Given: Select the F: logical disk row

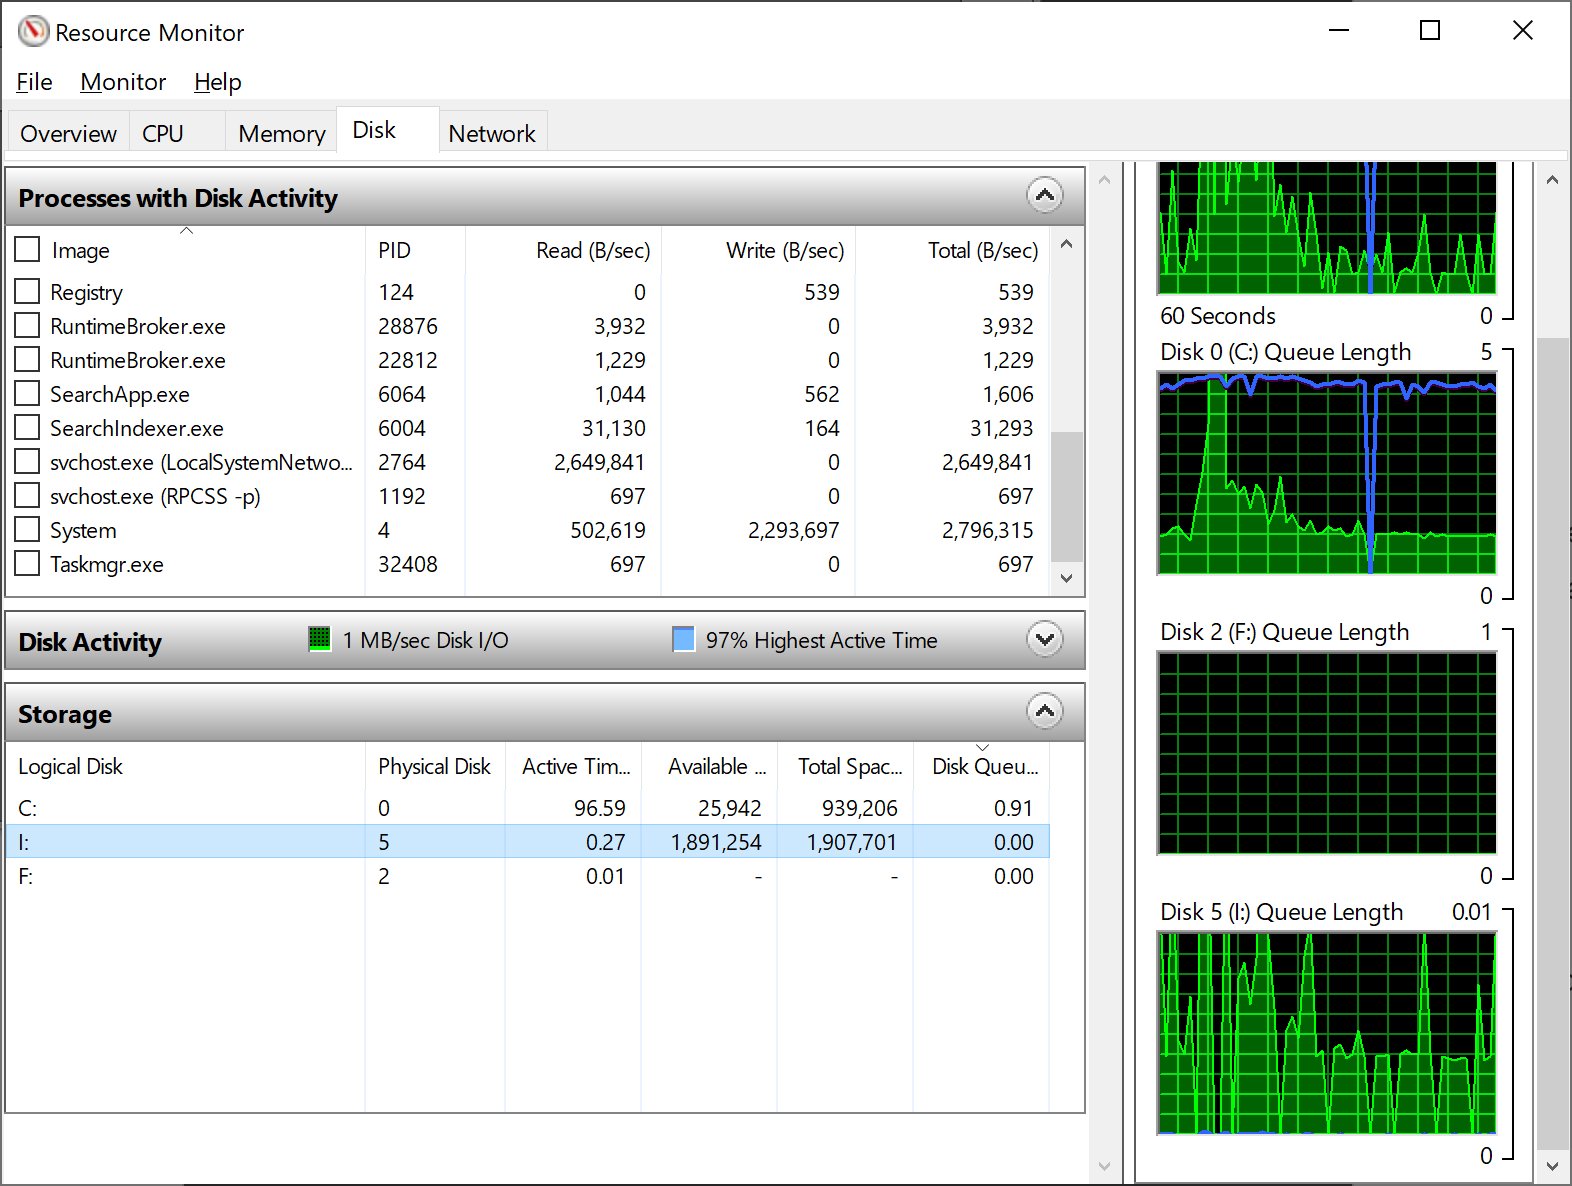Looking at the screenshot, I should (527, 875).
